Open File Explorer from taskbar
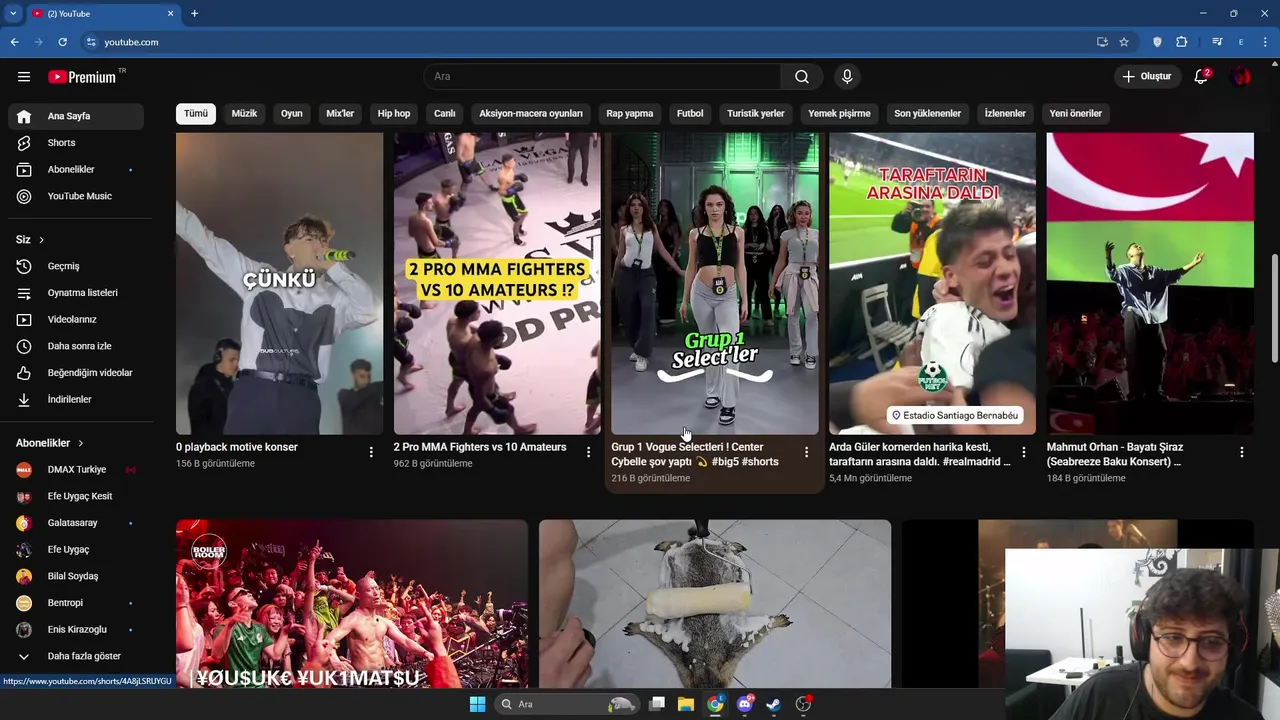This screenshot has height=720, width=1280. point(685,704)
